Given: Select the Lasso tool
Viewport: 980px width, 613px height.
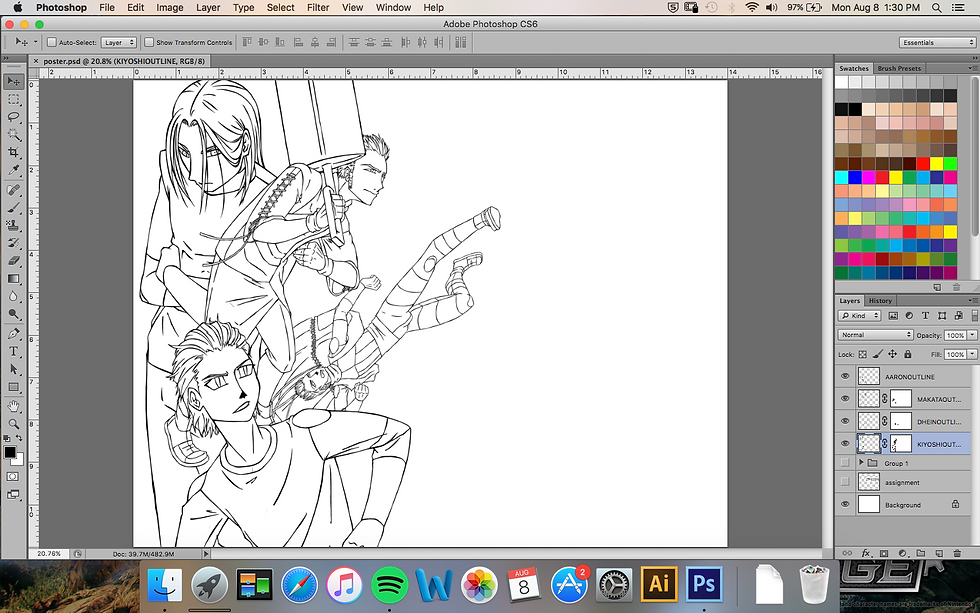Looking at the screenshot, I should (x=14, y=117).
